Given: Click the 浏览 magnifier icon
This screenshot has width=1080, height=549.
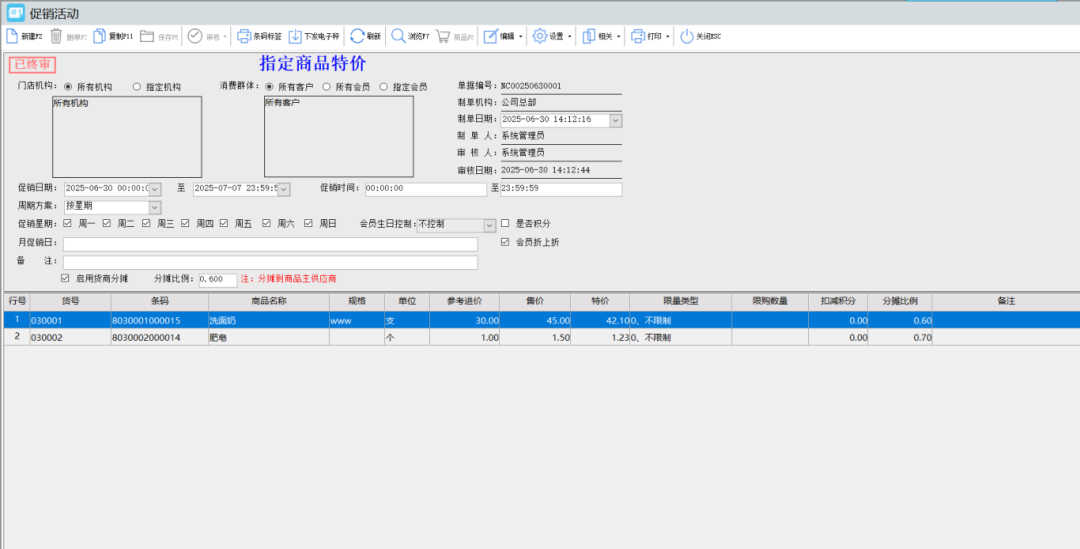Looking at the screenshot, I should [x=398, y=37].
